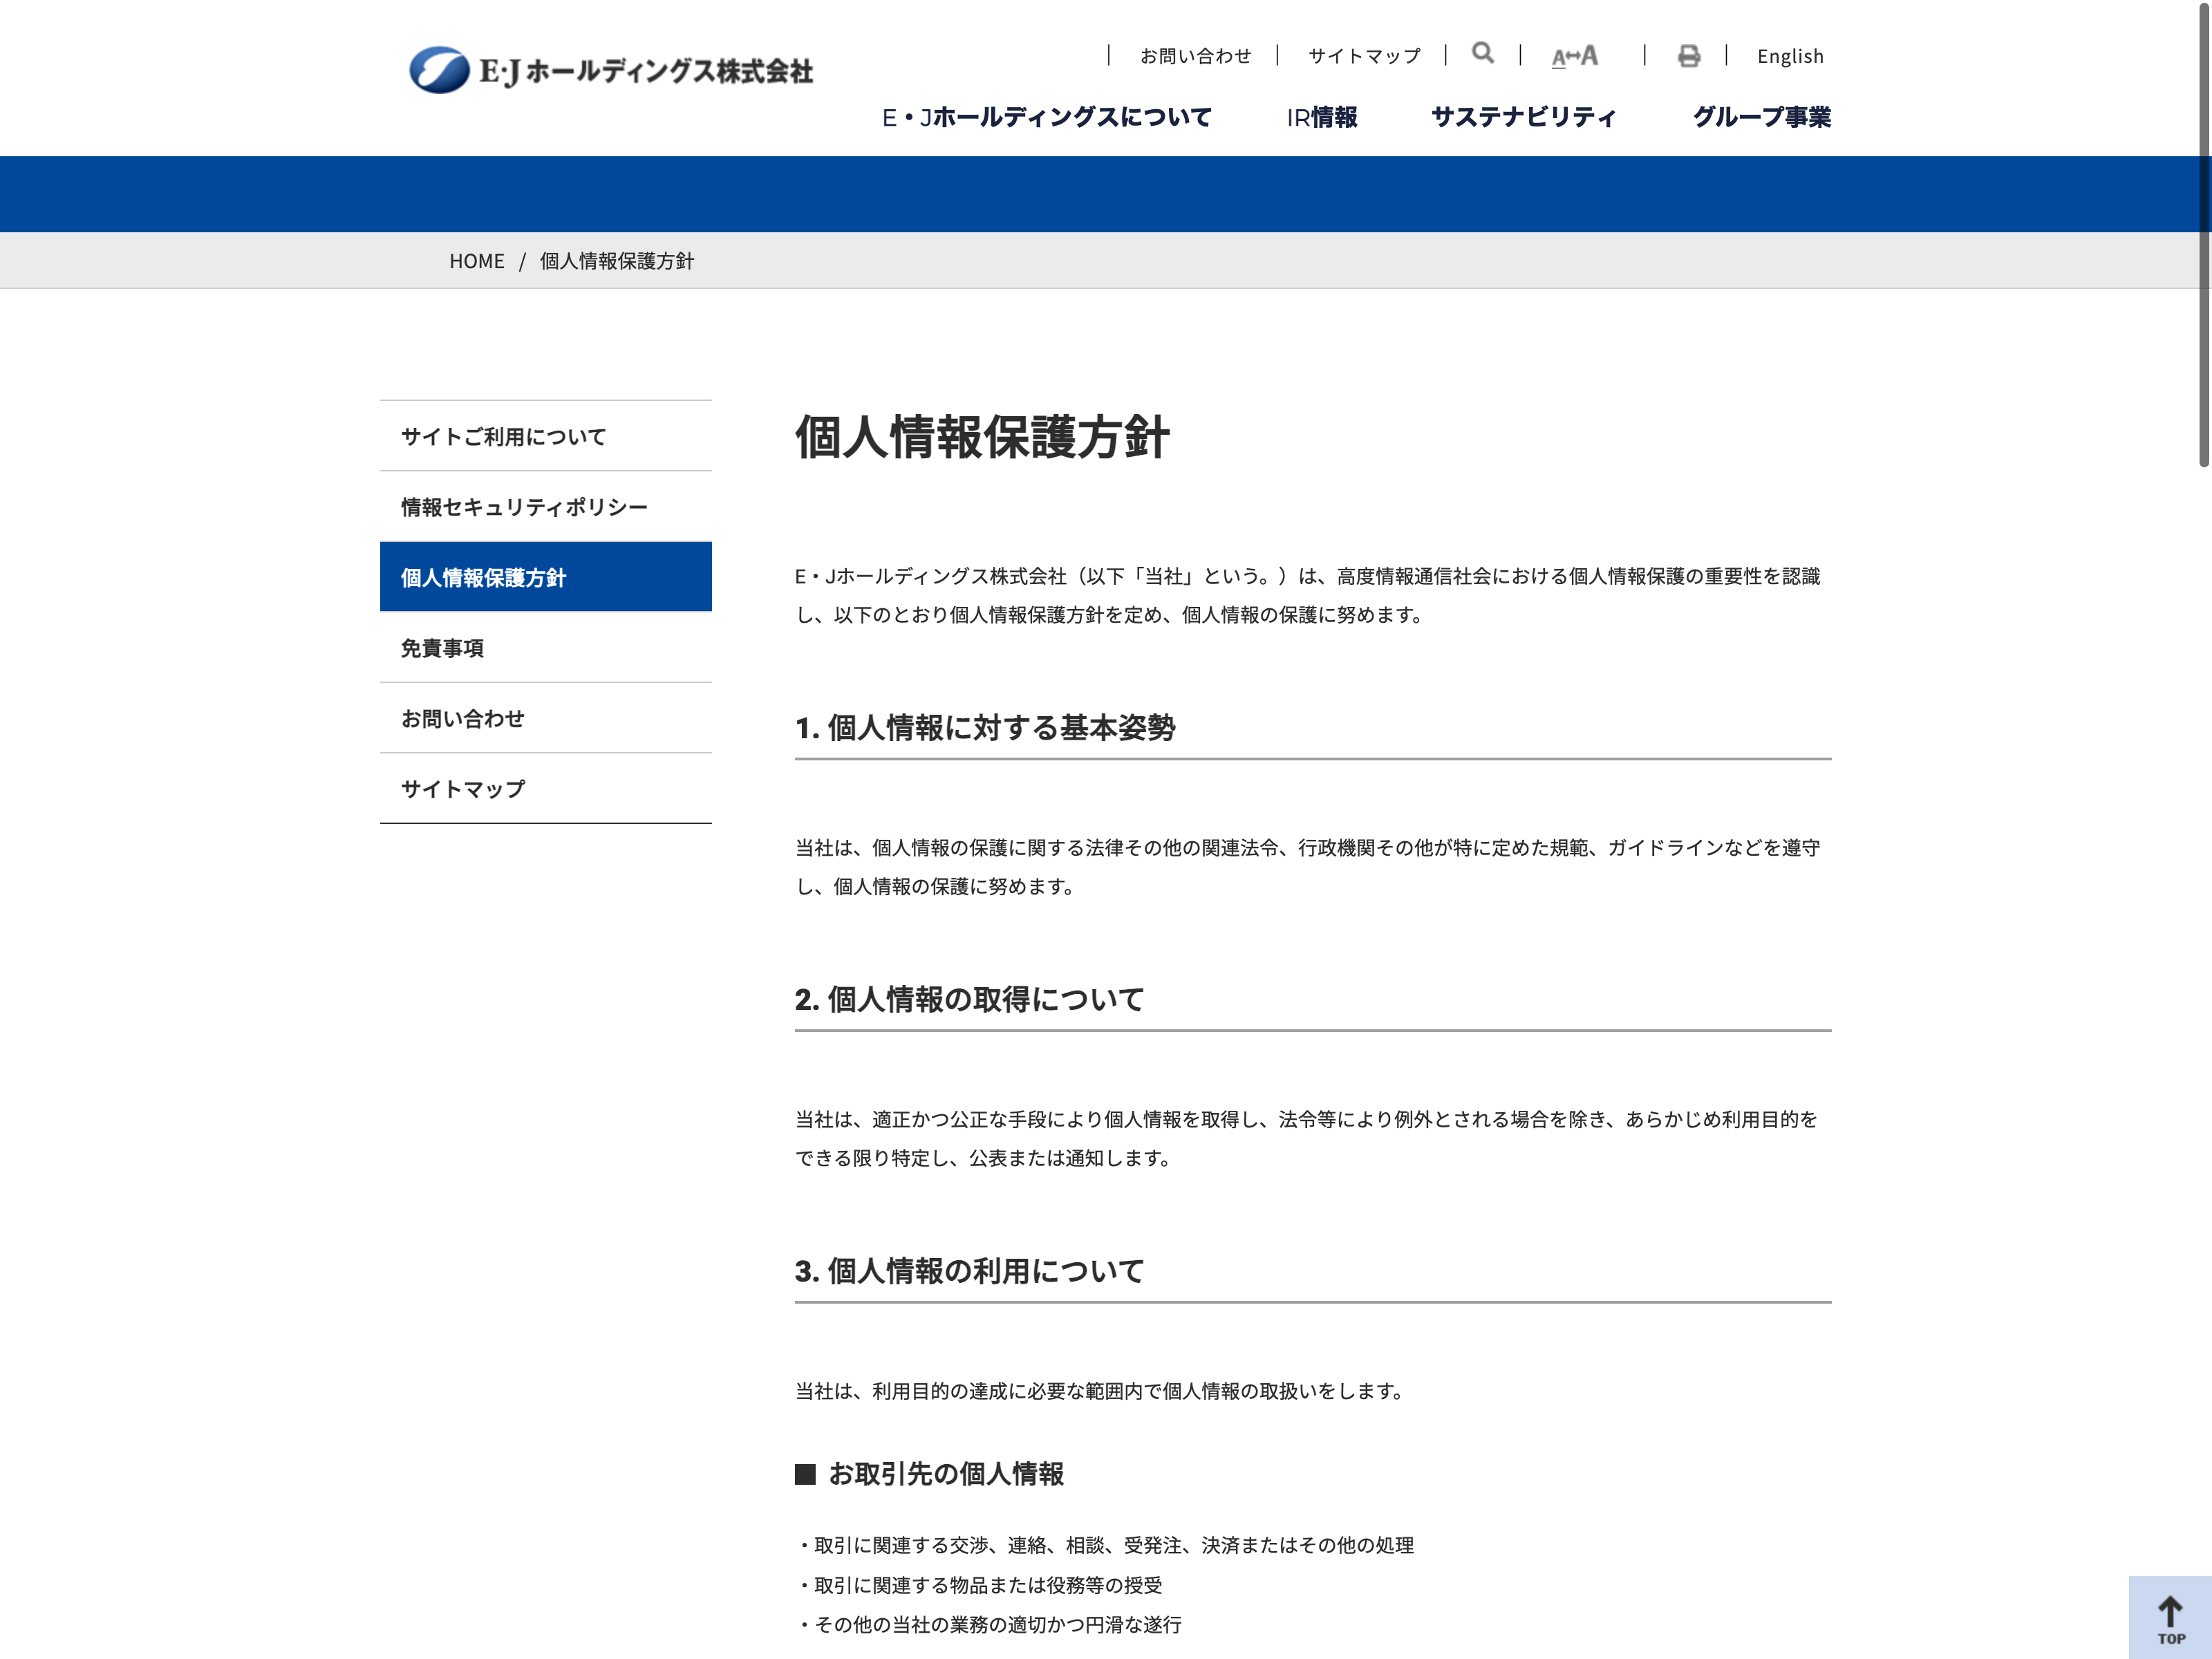2212x1659 pixels.
Task: Open サイトマップ link in the header
Action: tap(1363, 57)
